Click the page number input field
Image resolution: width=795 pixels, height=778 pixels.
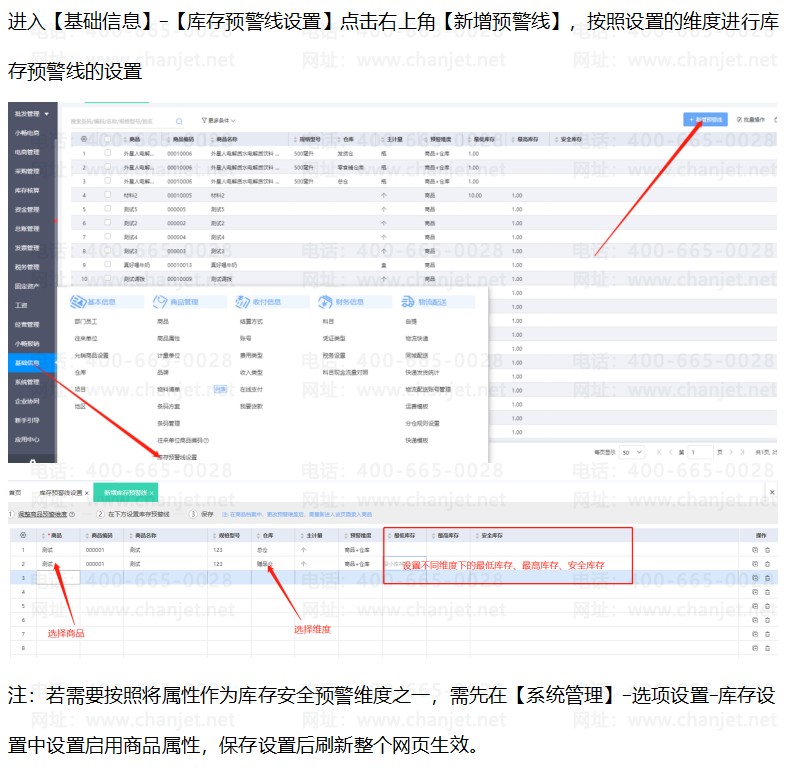pos(700,452)
